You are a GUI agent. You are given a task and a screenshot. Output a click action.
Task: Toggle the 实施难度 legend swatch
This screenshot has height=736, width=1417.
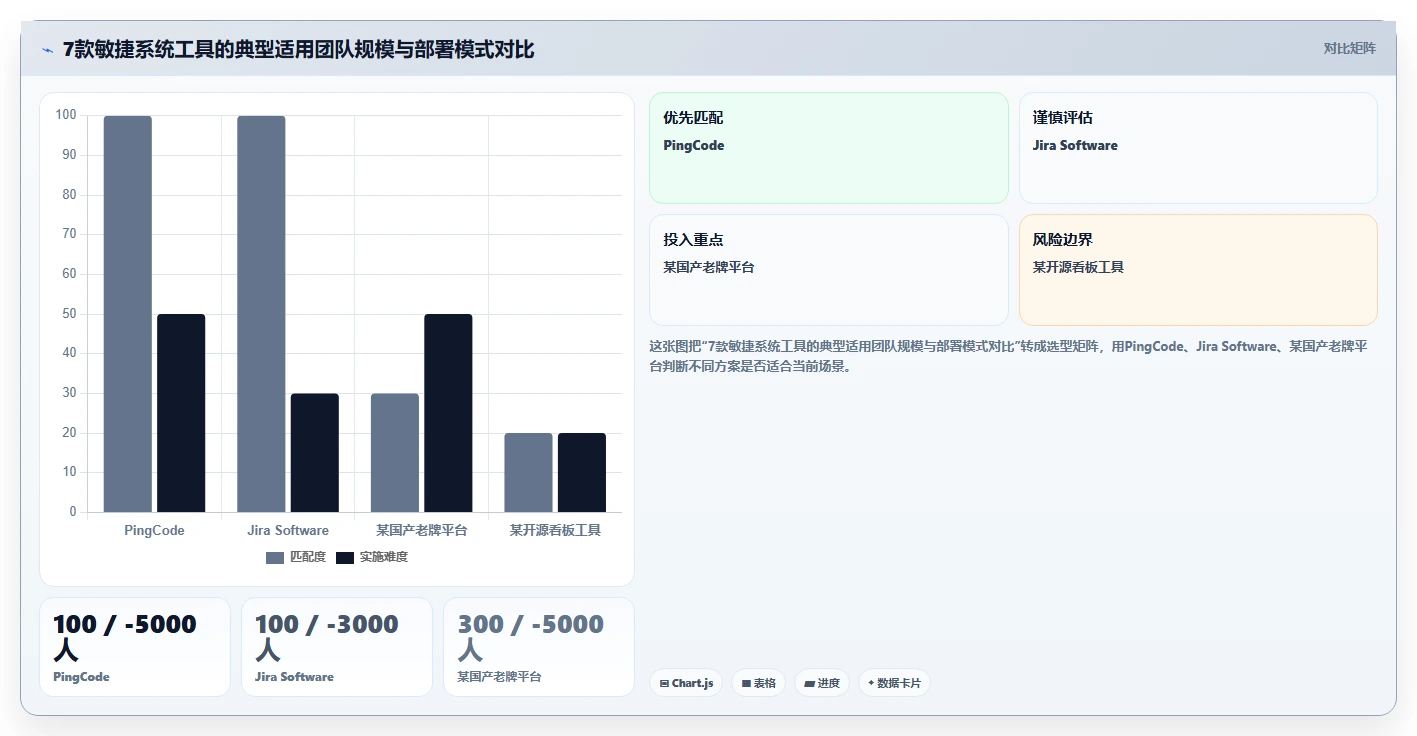[345, 557]
